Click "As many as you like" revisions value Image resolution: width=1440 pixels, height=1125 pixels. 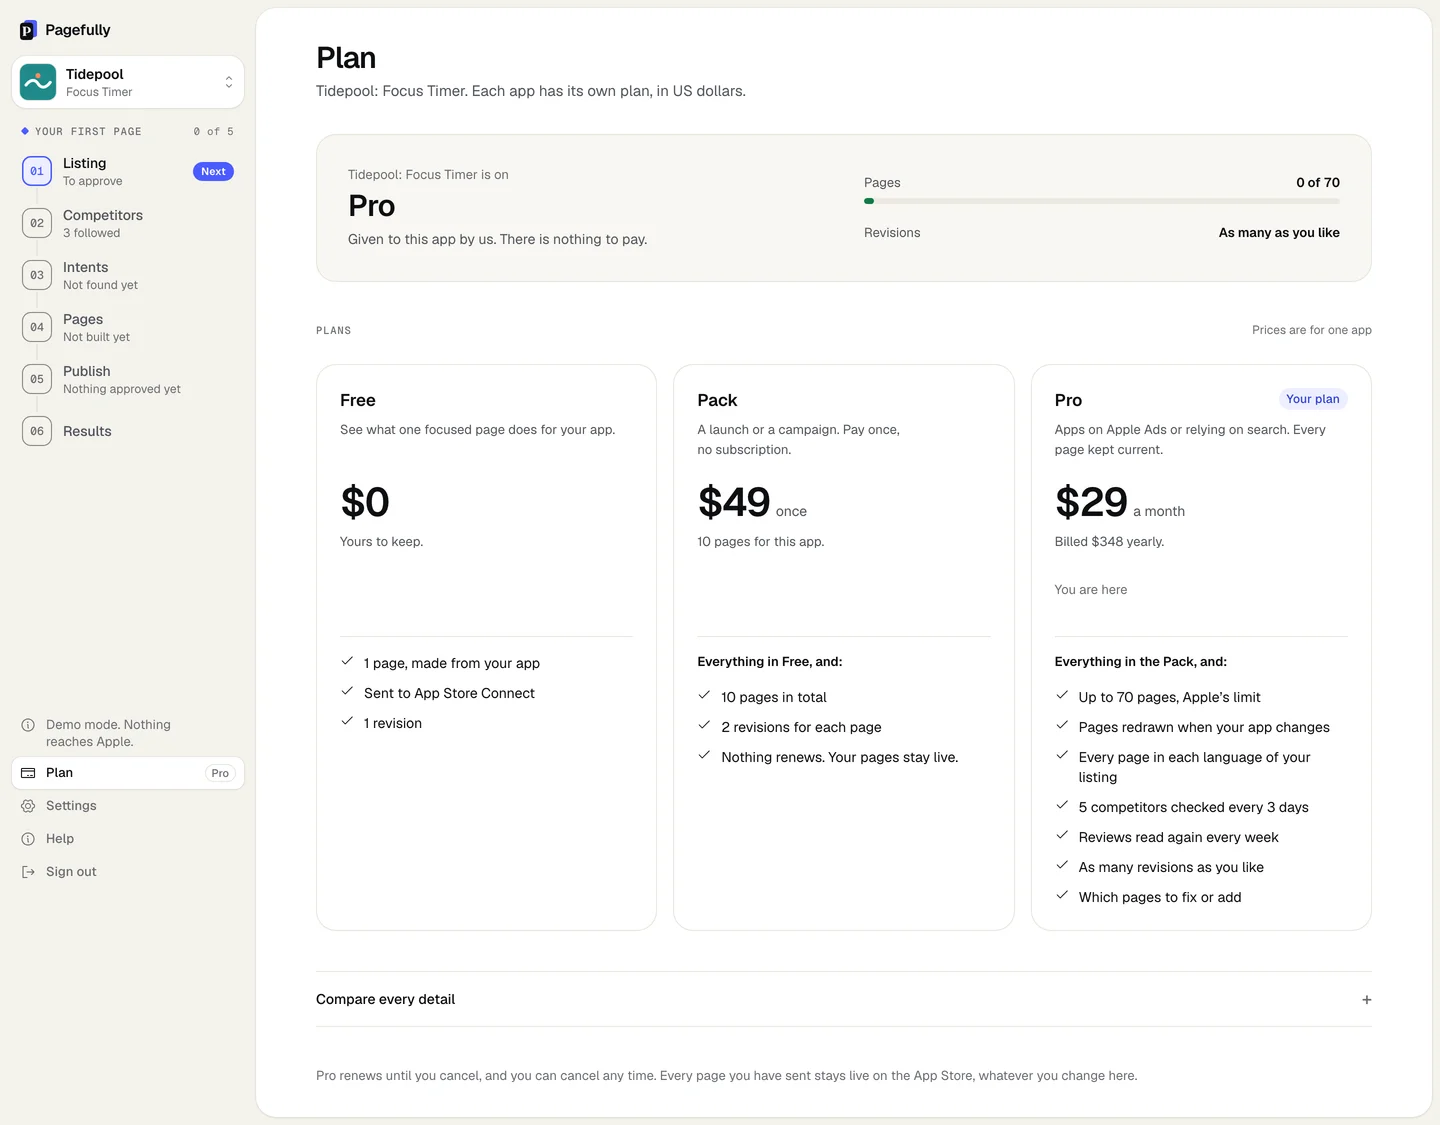tap(1279, 232)
